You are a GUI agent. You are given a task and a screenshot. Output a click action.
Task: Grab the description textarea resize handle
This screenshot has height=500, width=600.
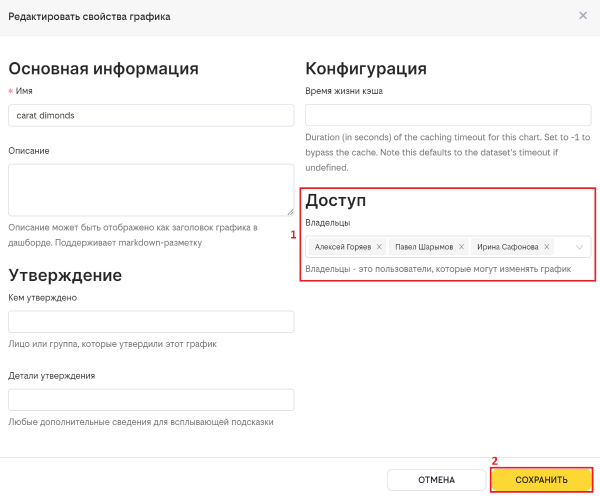tap(290, 212)
